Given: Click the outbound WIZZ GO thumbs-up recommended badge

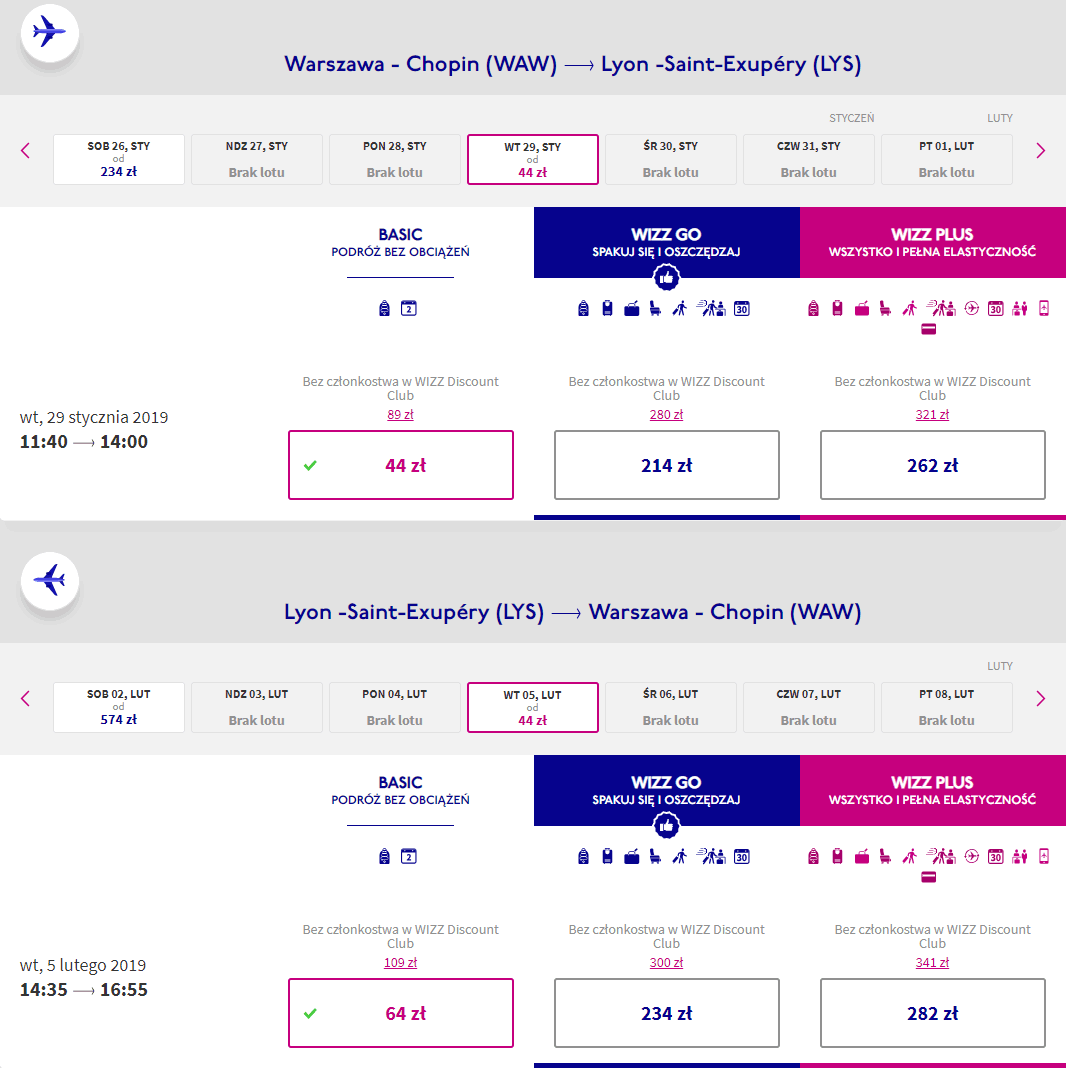Looking at the screenshot, I should 666,278.
